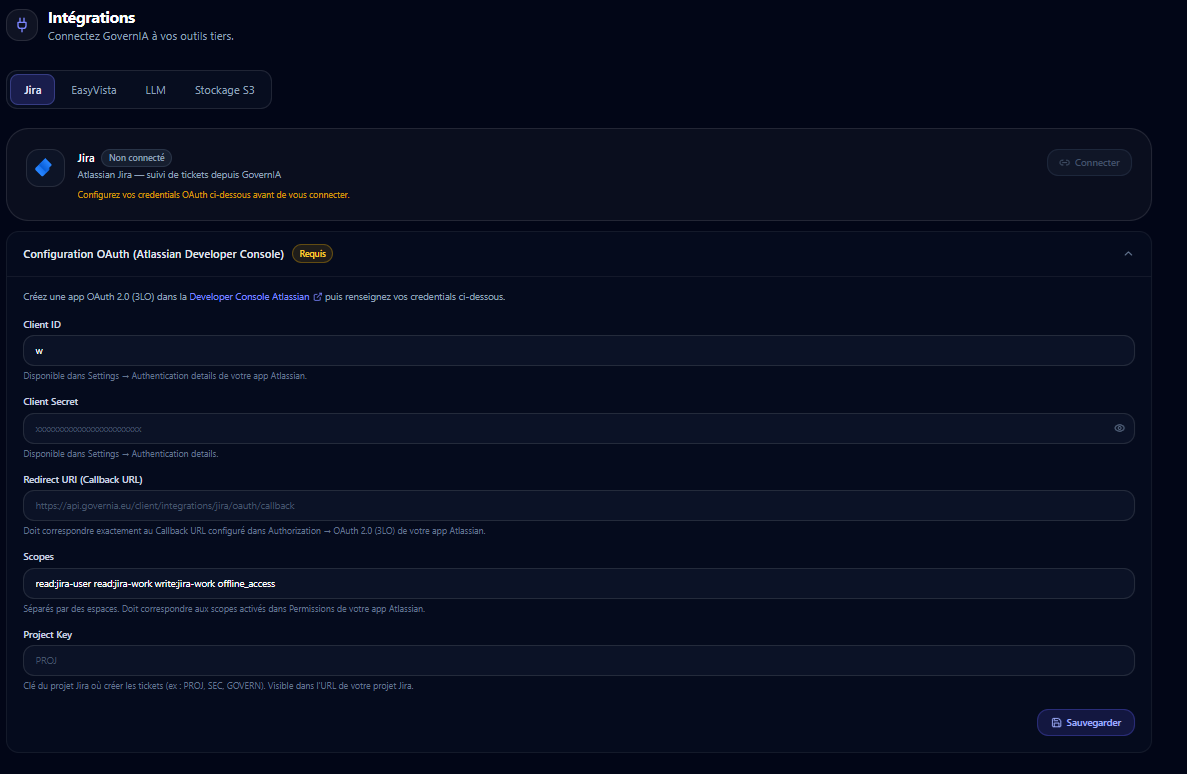The image size is (1187, 774).
Task: Click the Clé du projet Jira help text
Action: click(219, 686)
